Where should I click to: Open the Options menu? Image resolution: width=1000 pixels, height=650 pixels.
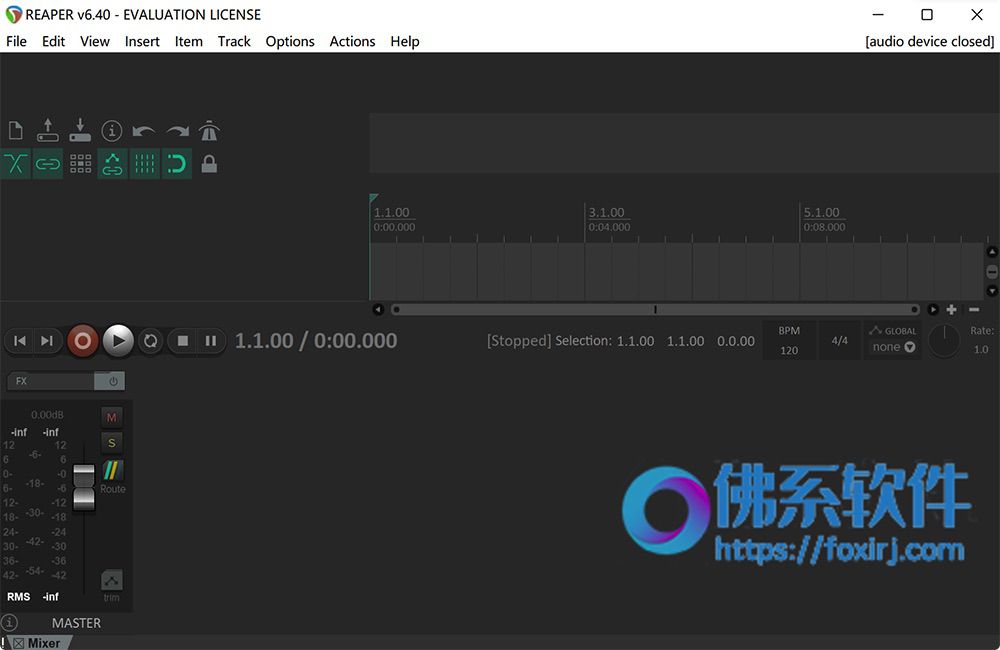click(290, 41)
